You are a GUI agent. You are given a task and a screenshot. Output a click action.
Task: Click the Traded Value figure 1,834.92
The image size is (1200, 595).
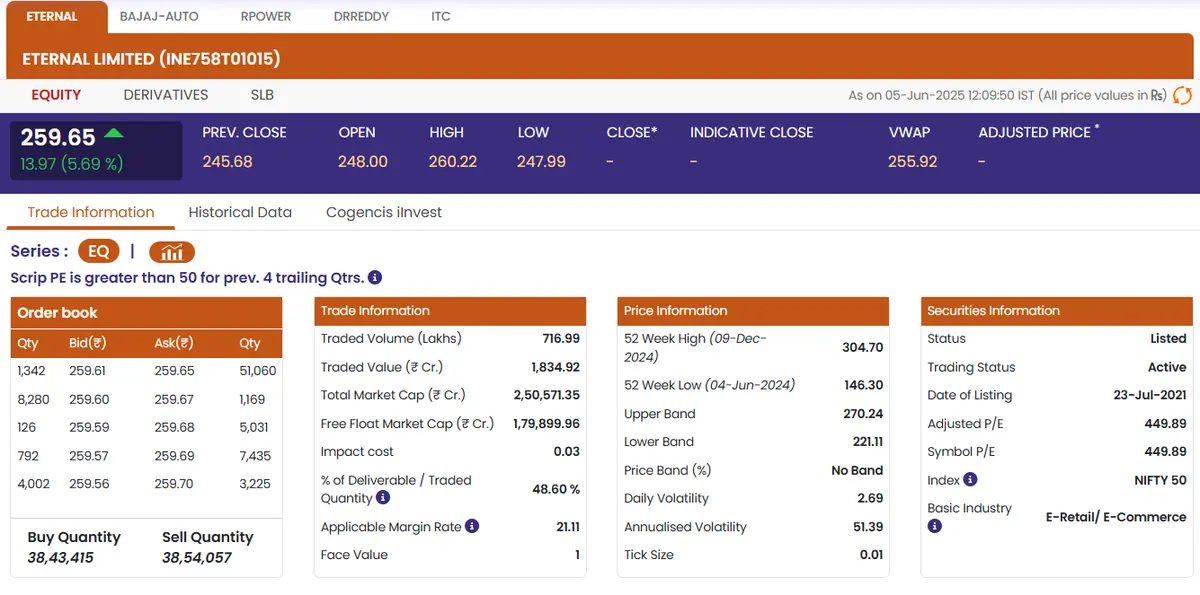pos(555,367)
